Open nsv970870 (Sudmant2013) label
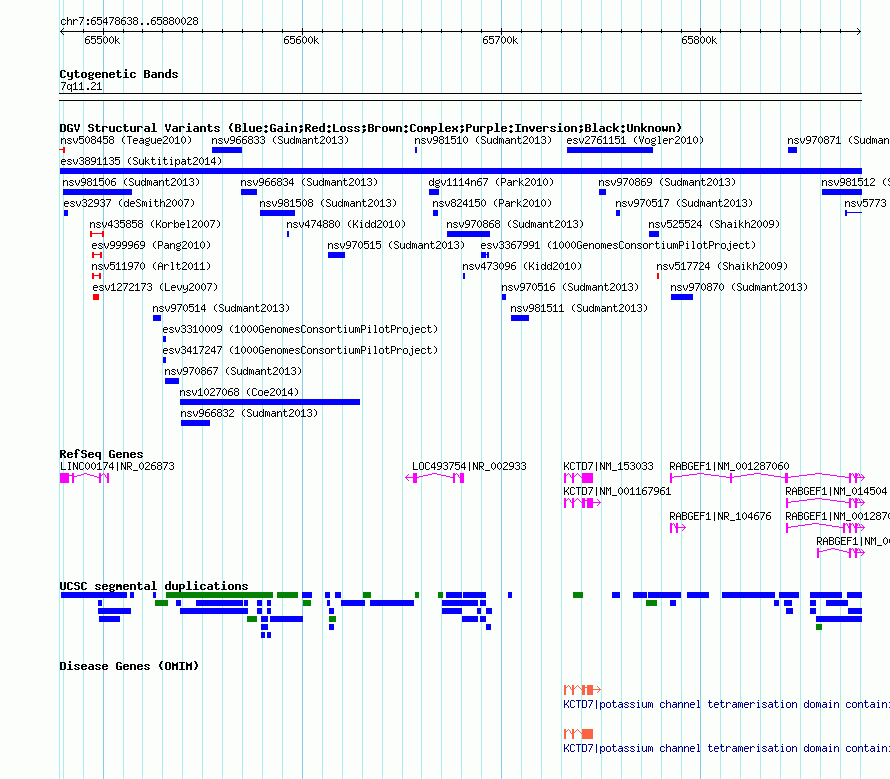 pos(739,287)
